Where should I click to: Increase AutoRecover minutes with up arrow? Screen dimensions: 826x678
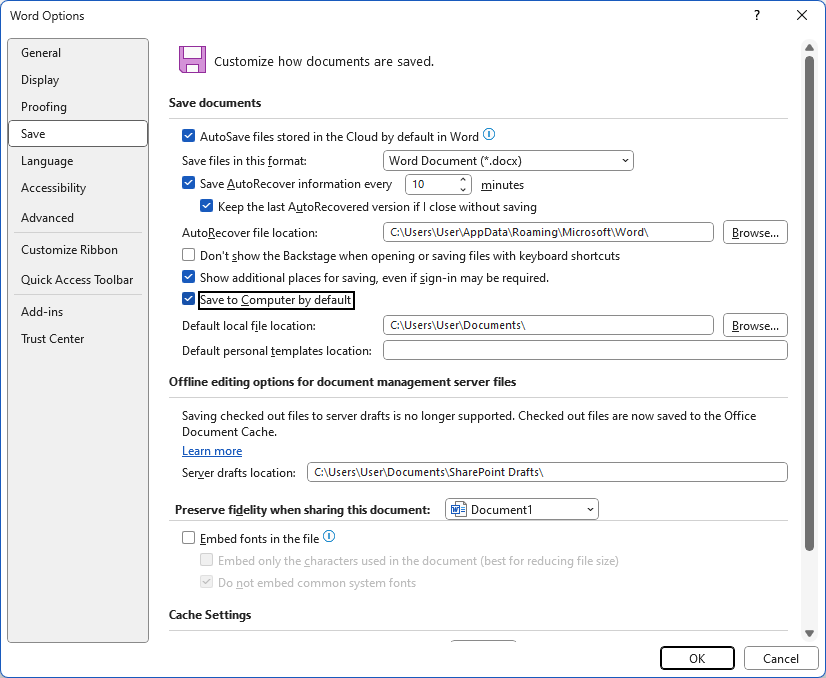coord(463,180)
